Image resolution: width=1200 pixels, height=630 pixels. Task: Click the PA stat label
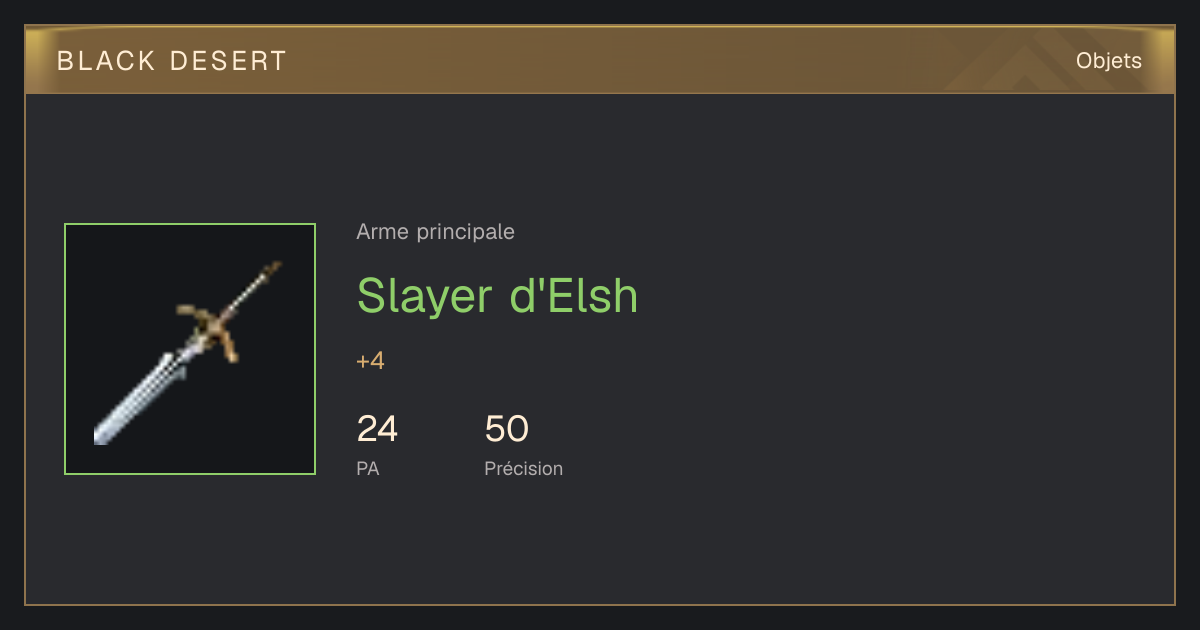point(368,468)
